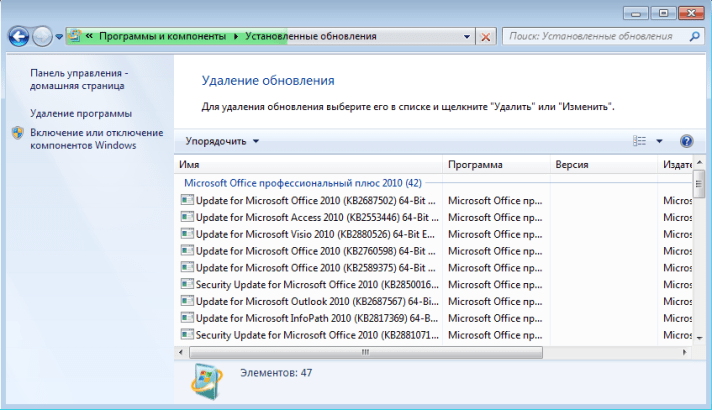Select Visio 2010 update KB2880526
This screenshot has width=712, height=410.
coord(315,234)
